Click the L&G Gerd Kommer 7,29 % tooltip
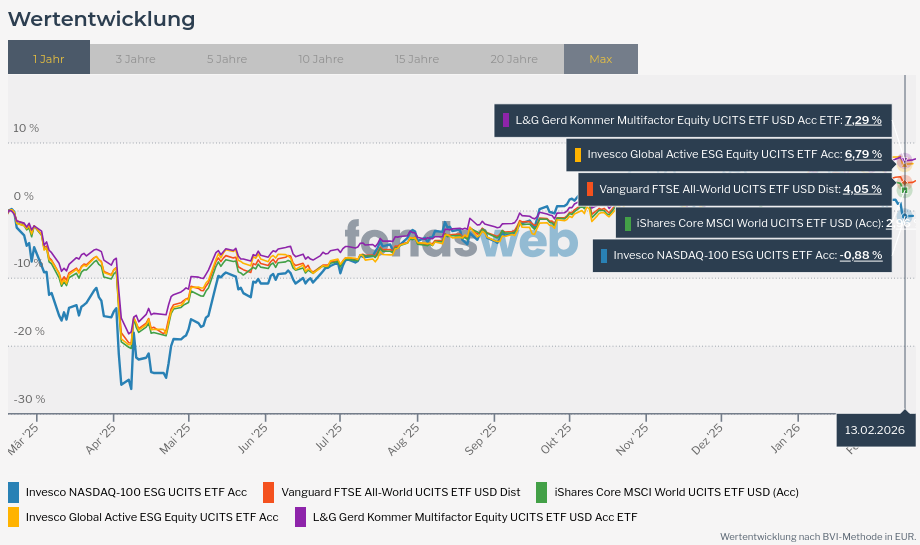This screenshot has height=545, width=920. 693,120
